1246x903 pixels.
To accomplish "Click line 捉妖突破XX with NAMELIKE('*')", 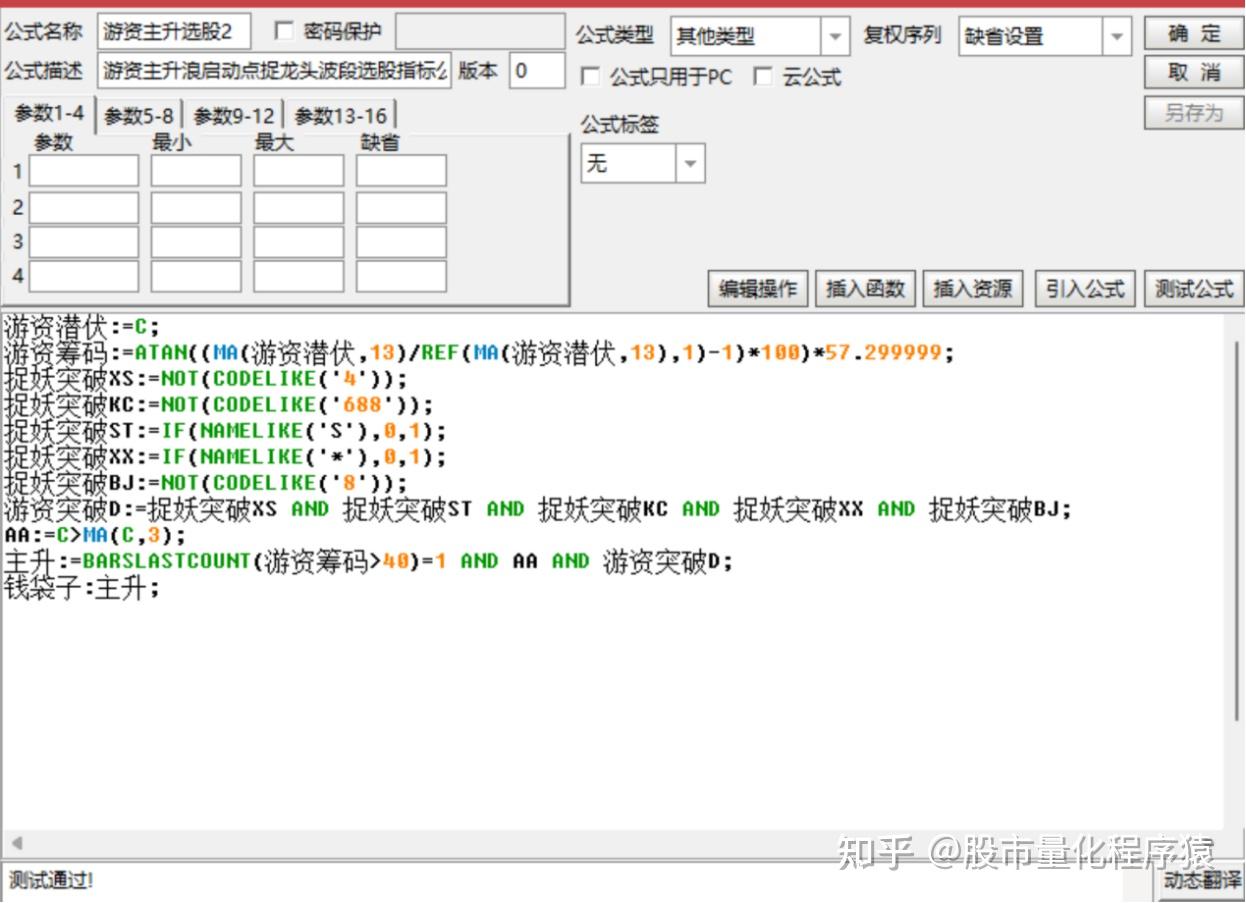I will 225,457.
